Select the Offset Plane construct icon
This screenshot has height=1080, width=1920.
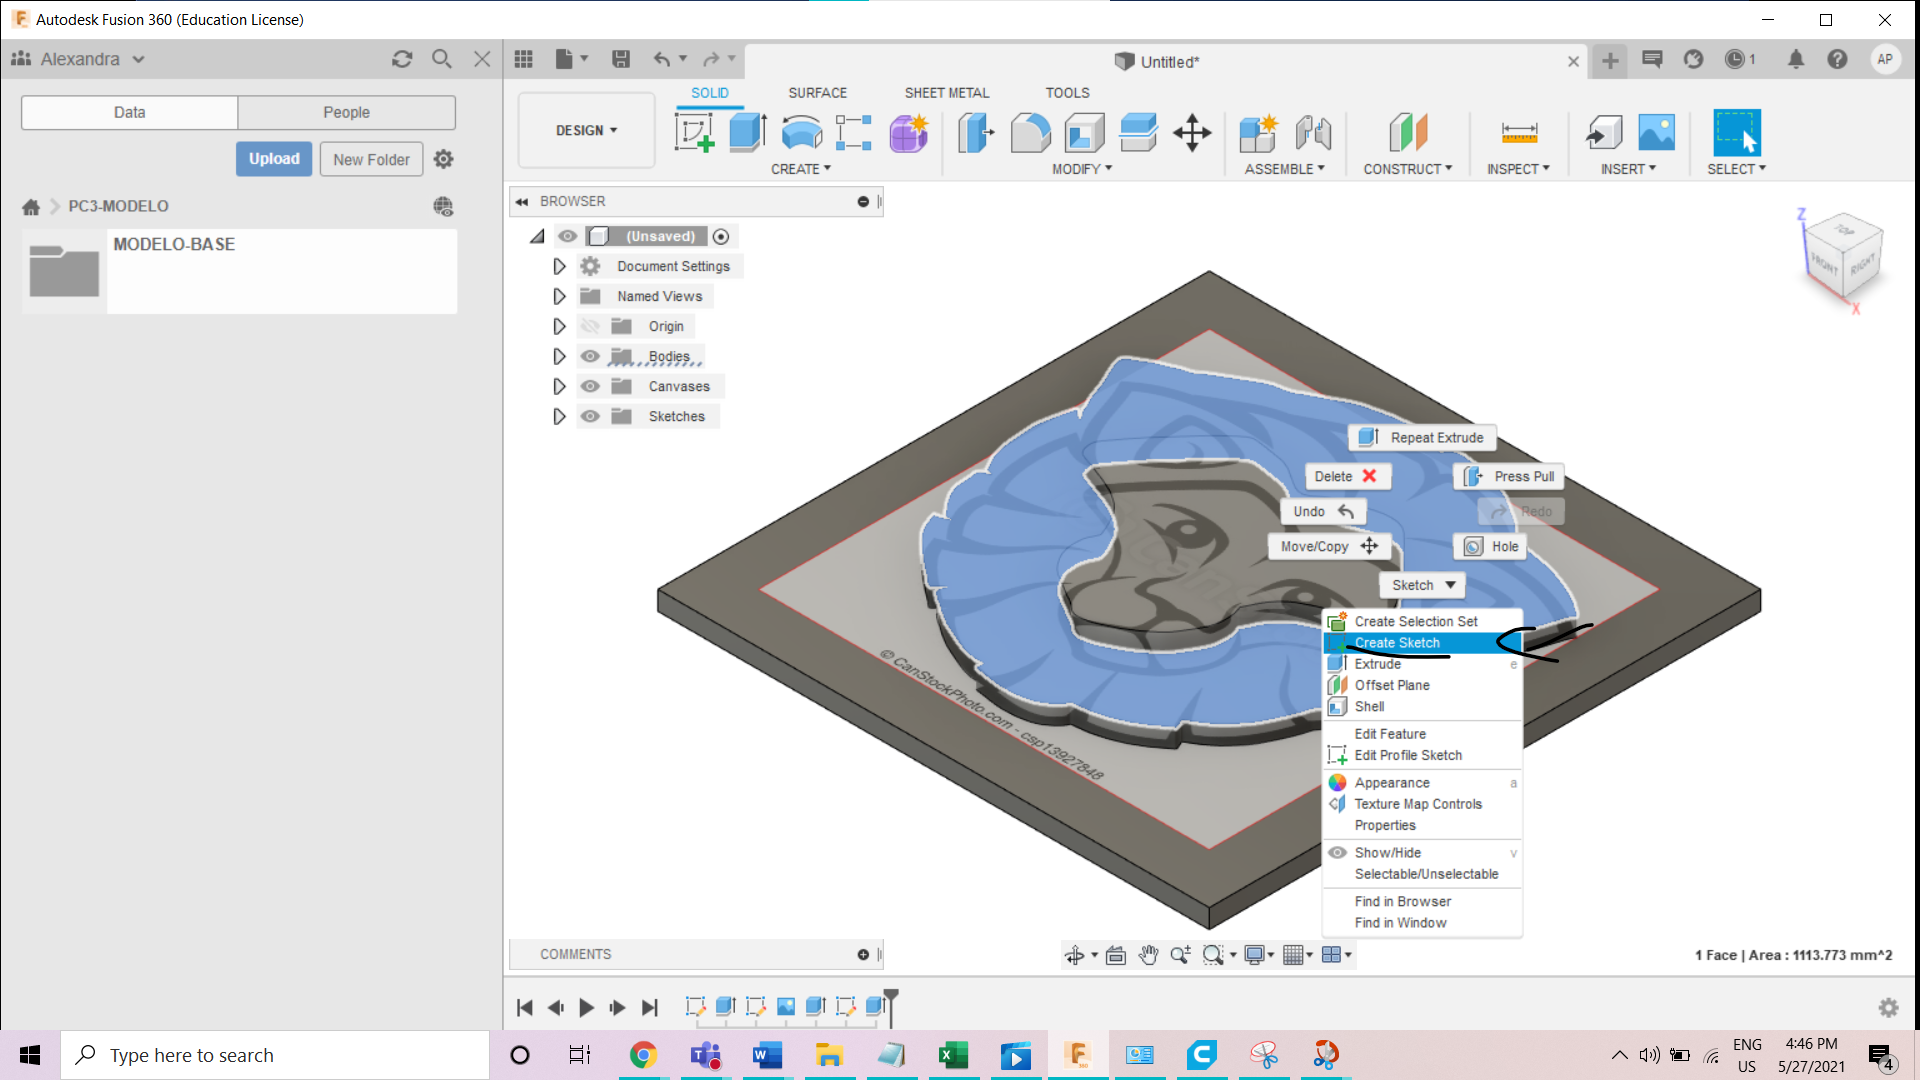(1408, 132)
